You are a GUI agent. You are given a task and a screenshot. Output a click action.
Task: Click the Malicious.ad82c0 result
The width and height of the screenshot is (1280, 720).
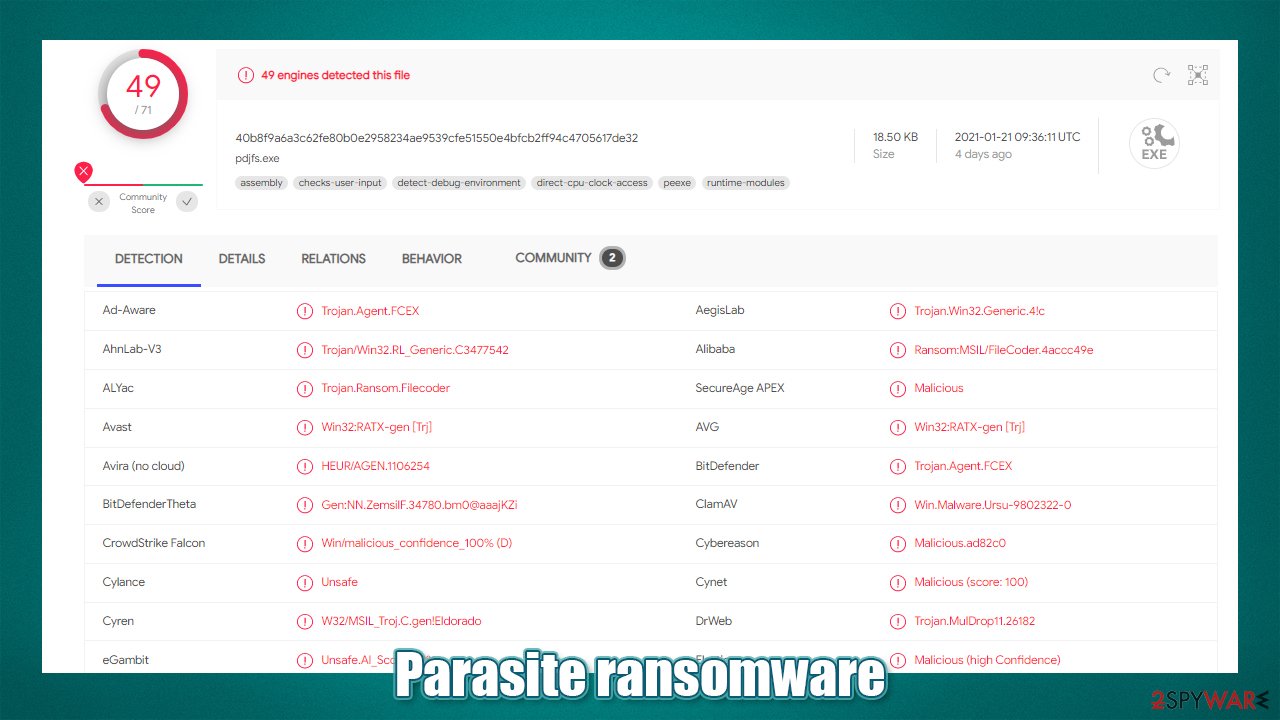click(x=960, y=544)
